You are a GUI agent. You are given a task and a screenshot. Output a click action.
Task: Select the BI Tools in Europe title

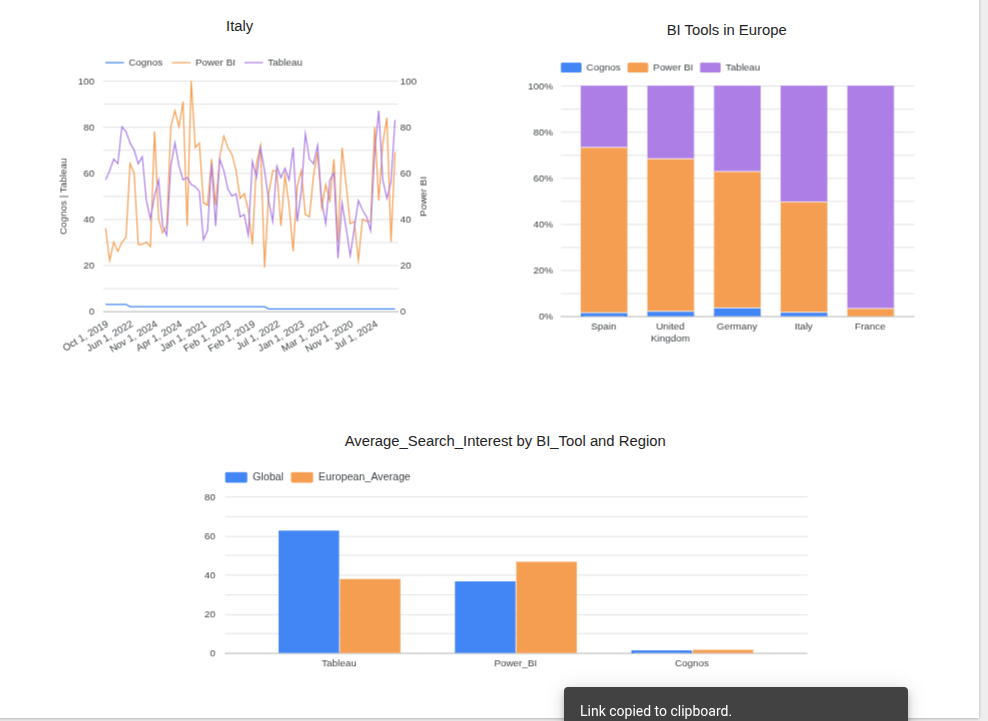[x=727, y=30]
